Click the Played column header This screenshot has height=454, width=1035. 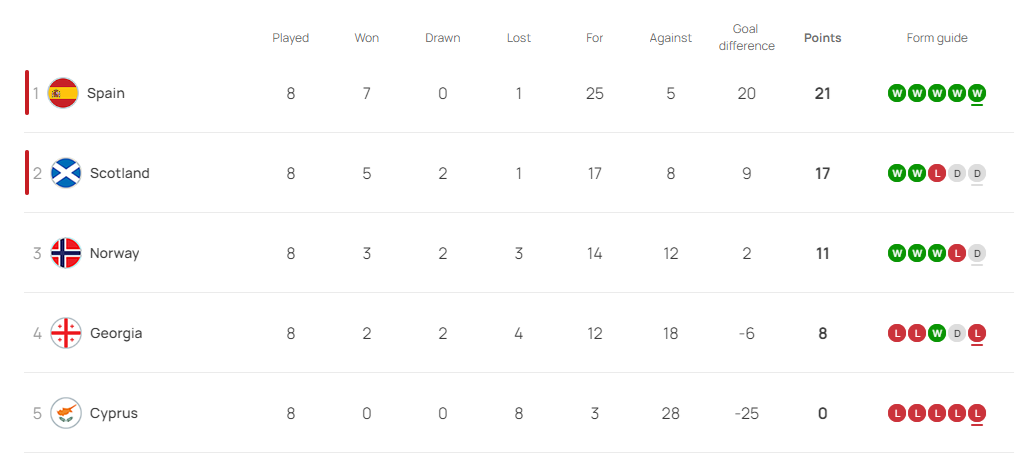pos(290,38)
